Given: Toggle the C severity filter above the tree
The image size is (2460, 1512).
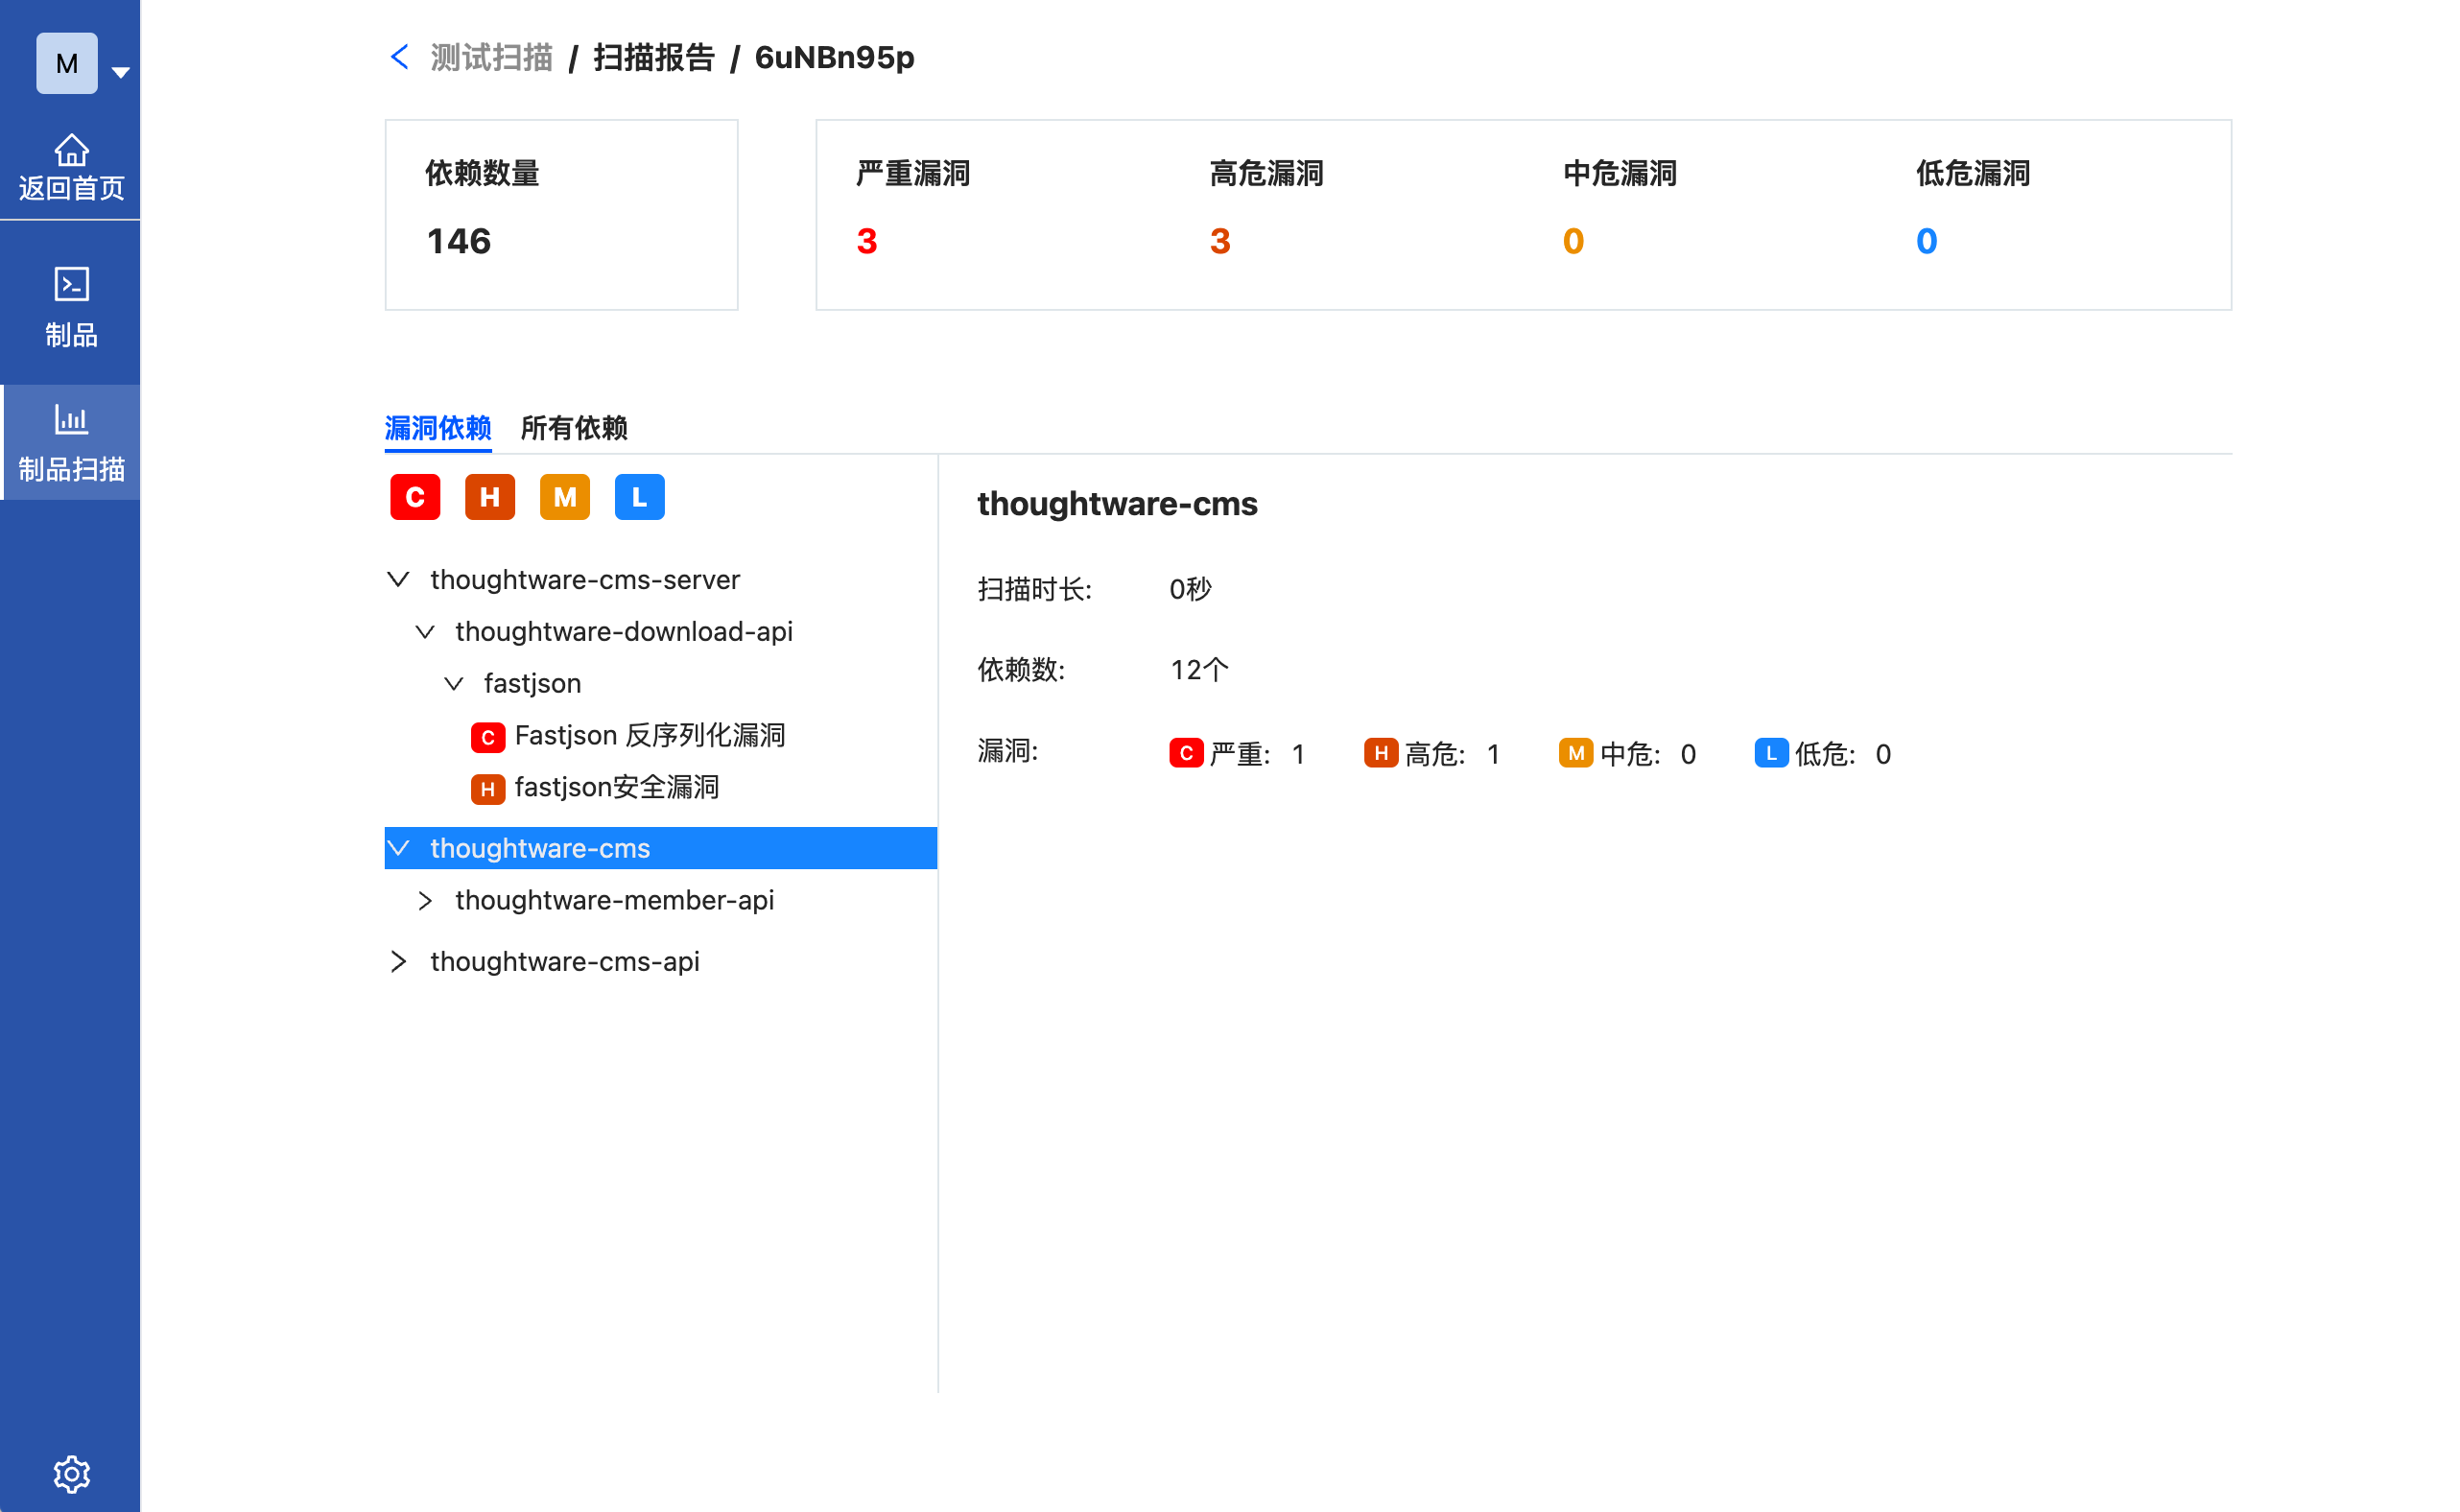Looking at the screenshot, I should pyautogui.click(x=414, y=497).
